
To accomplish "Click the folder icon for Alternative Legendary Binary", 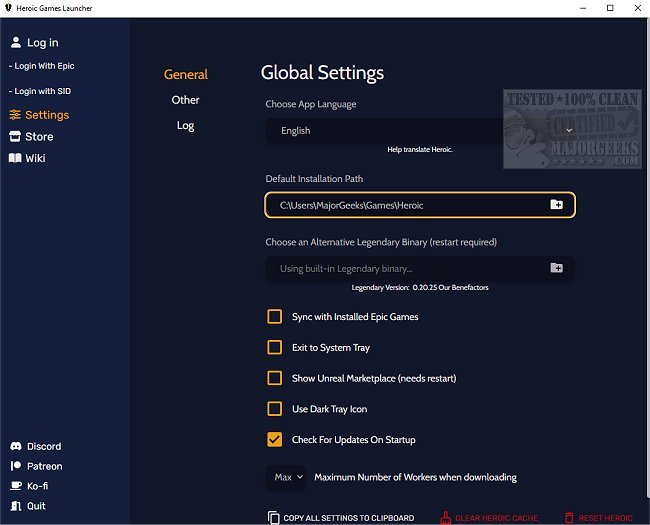I will pyautogui.click(x=556, y=268).
